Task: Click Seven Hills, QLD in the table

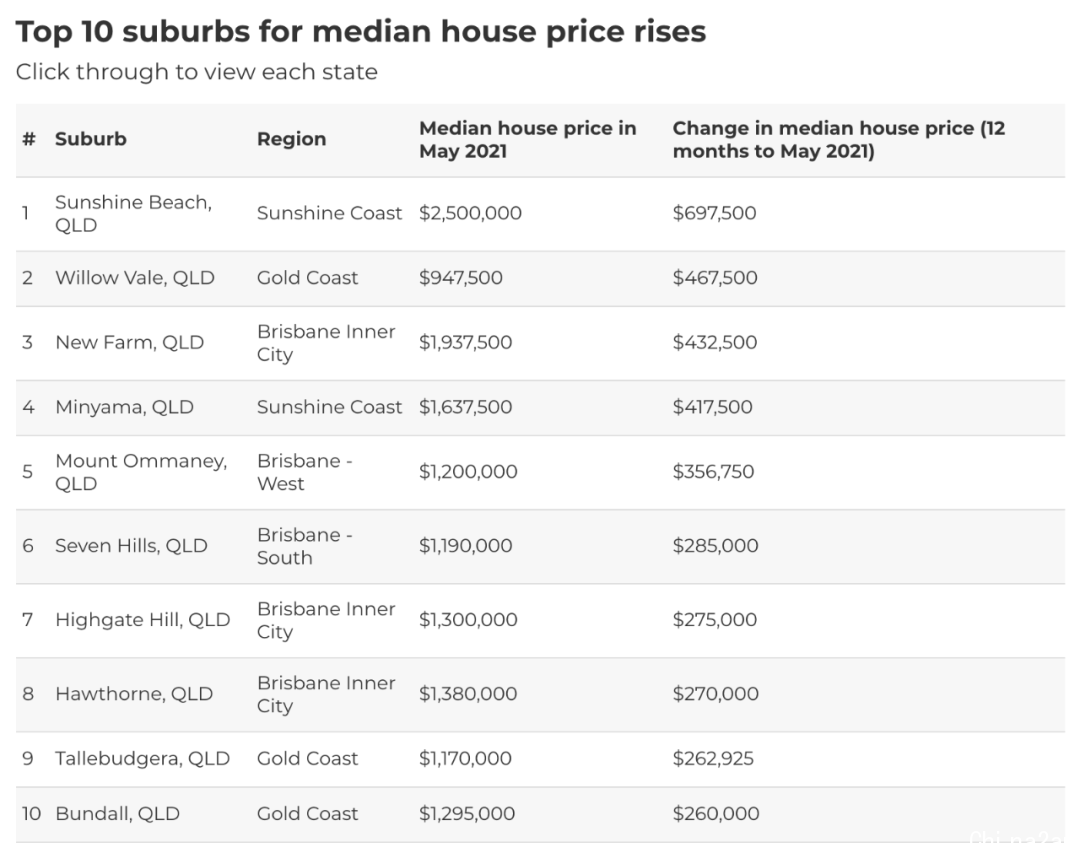Action: tap(131, 546)
